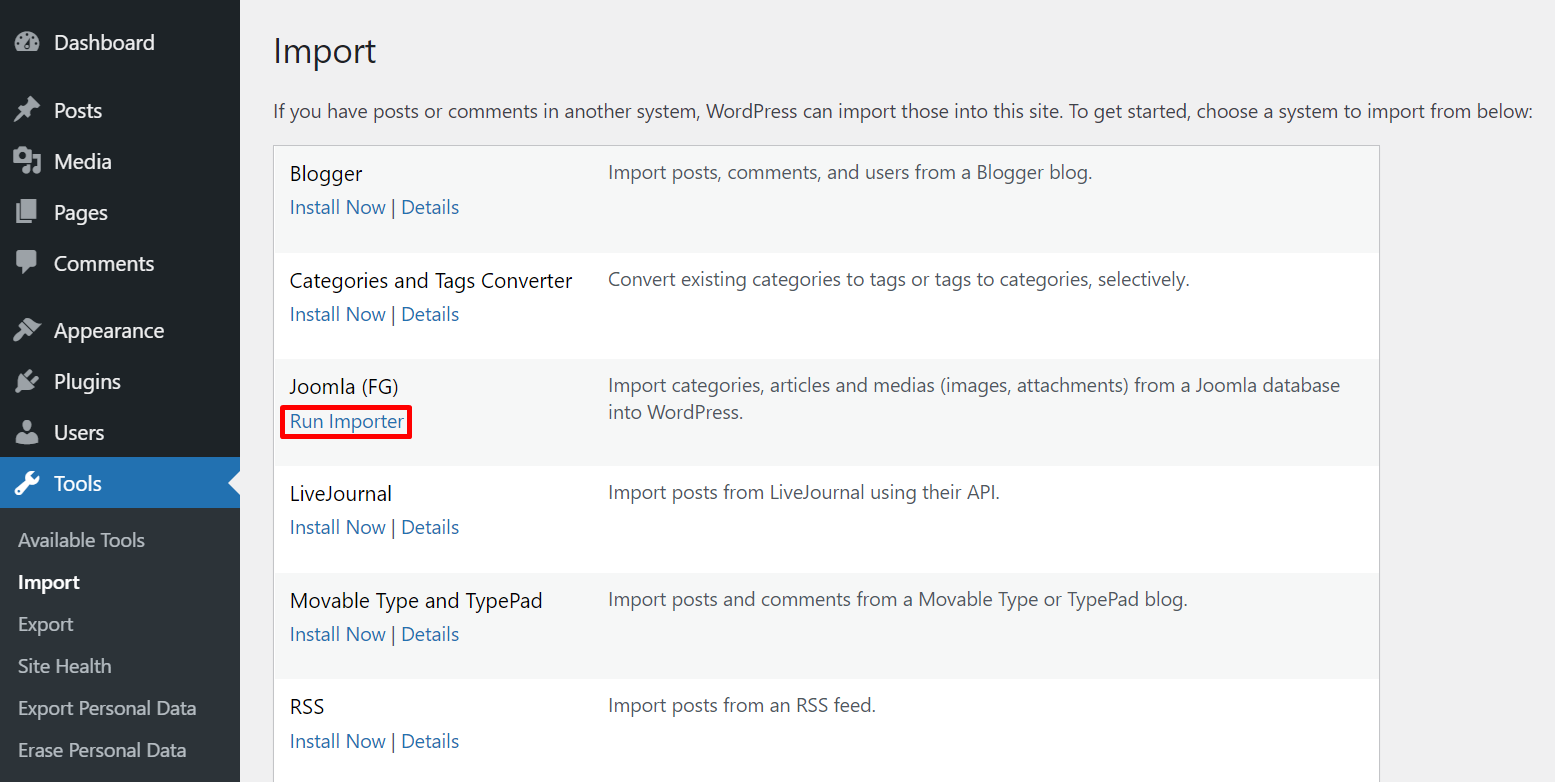The image size is (1555, 782).
Task: Go to Site Health page
Action: pos(64,666)
